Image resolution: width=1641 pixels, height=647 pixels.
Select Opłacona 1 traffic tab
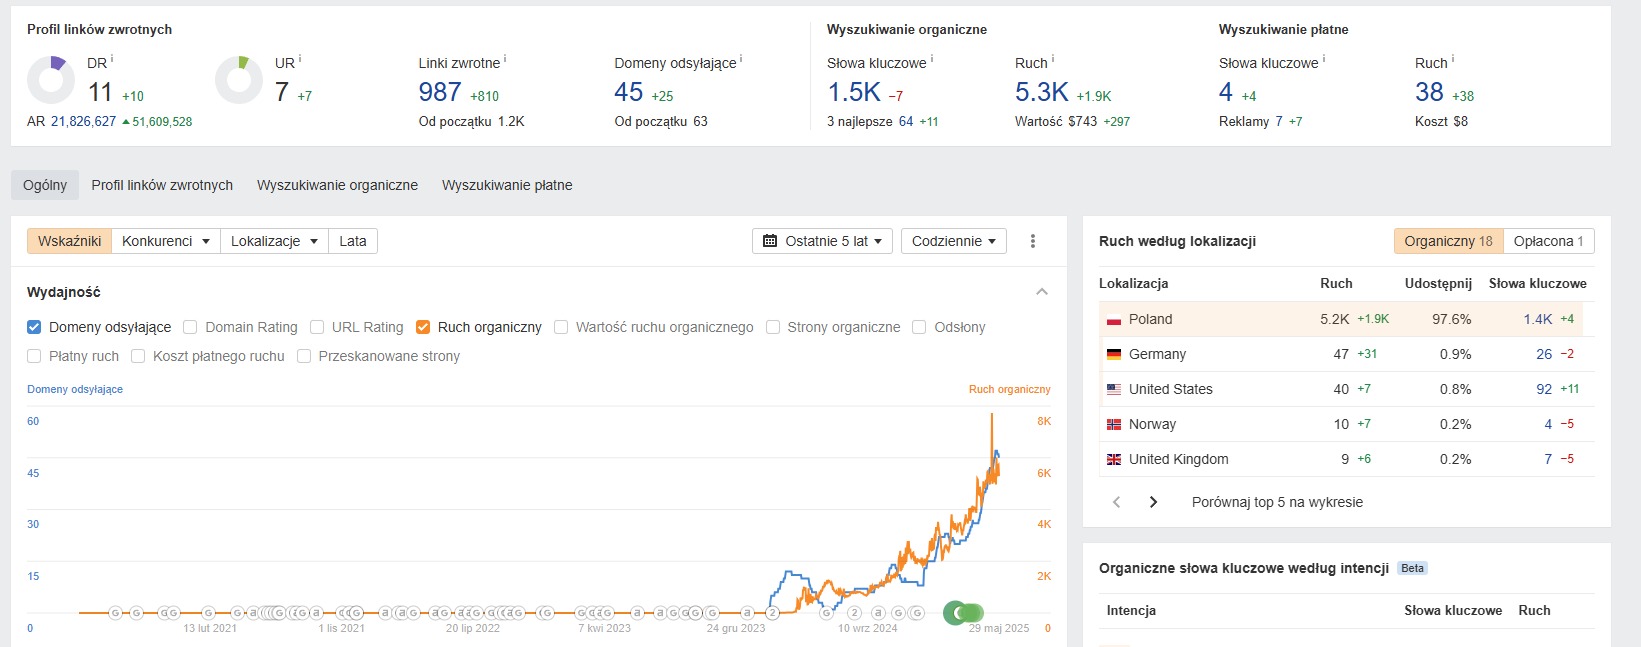point(1548,241)
